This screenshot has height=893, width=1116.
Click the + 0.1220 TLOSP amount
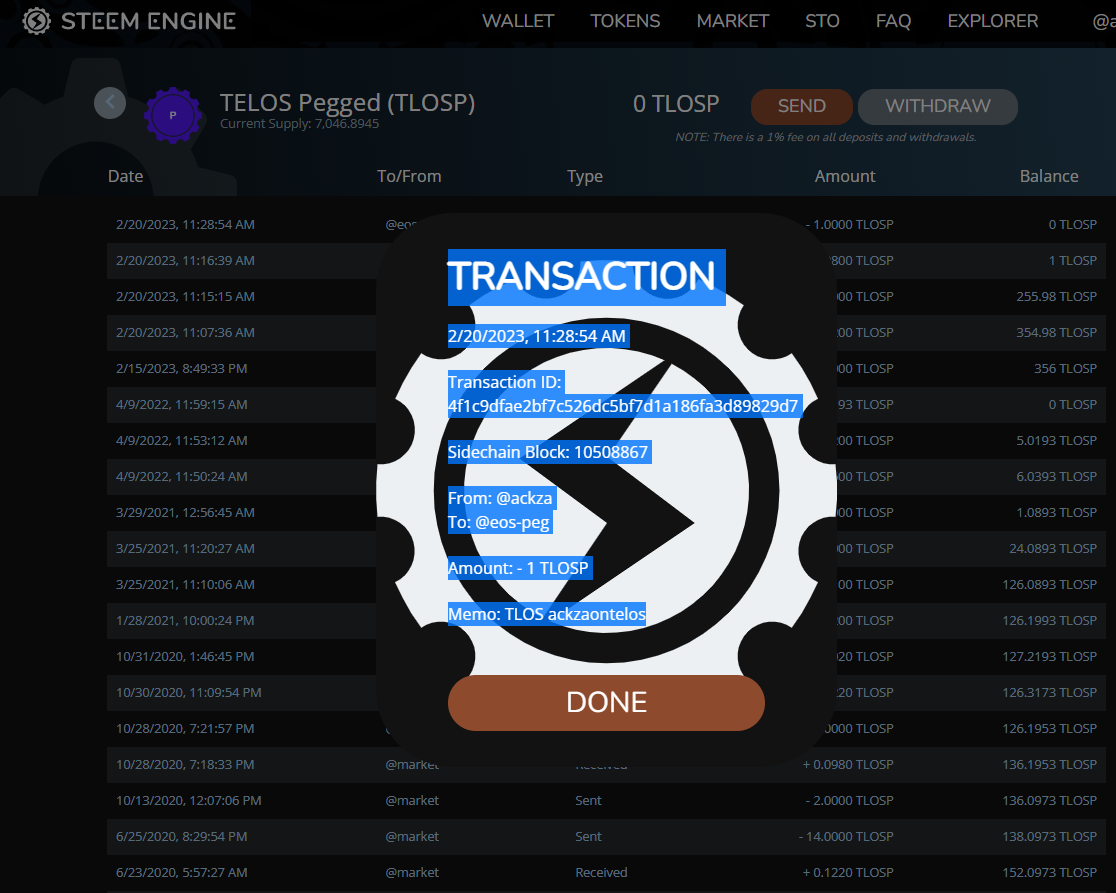(848, 872)
